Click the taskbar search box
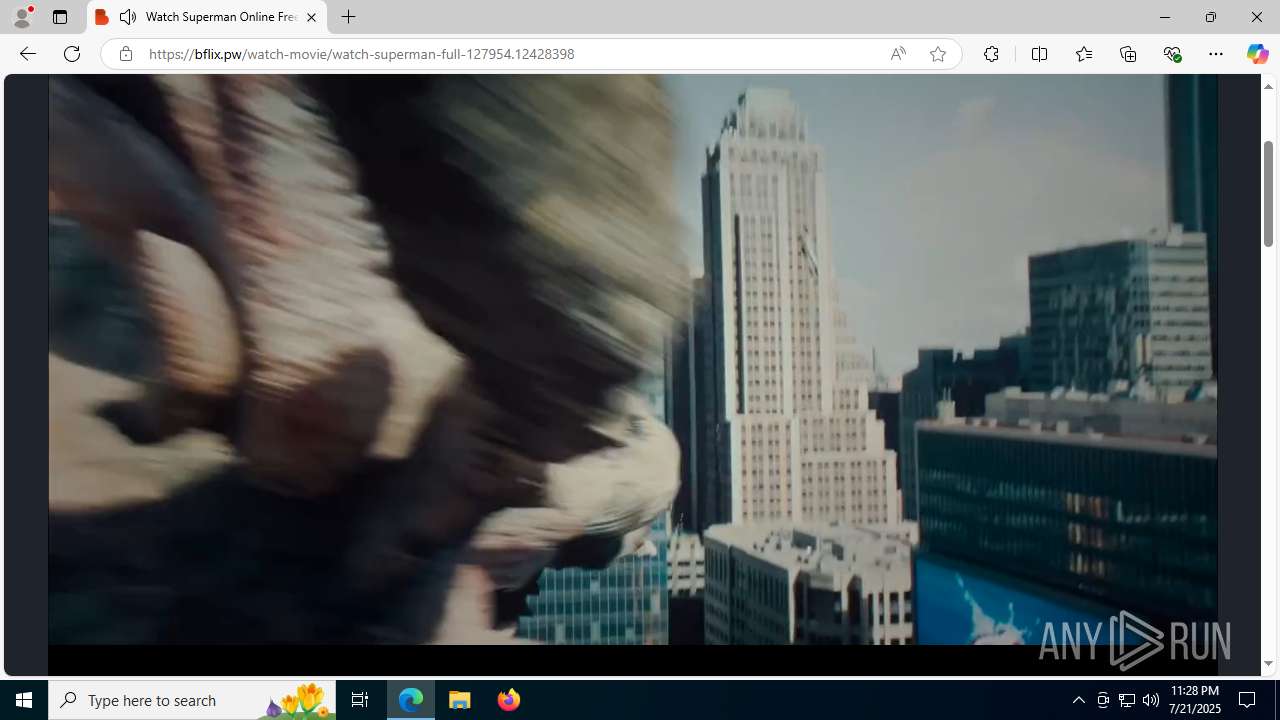The width and height of the screenshot is (1280, 720). [x=192, y=700]
